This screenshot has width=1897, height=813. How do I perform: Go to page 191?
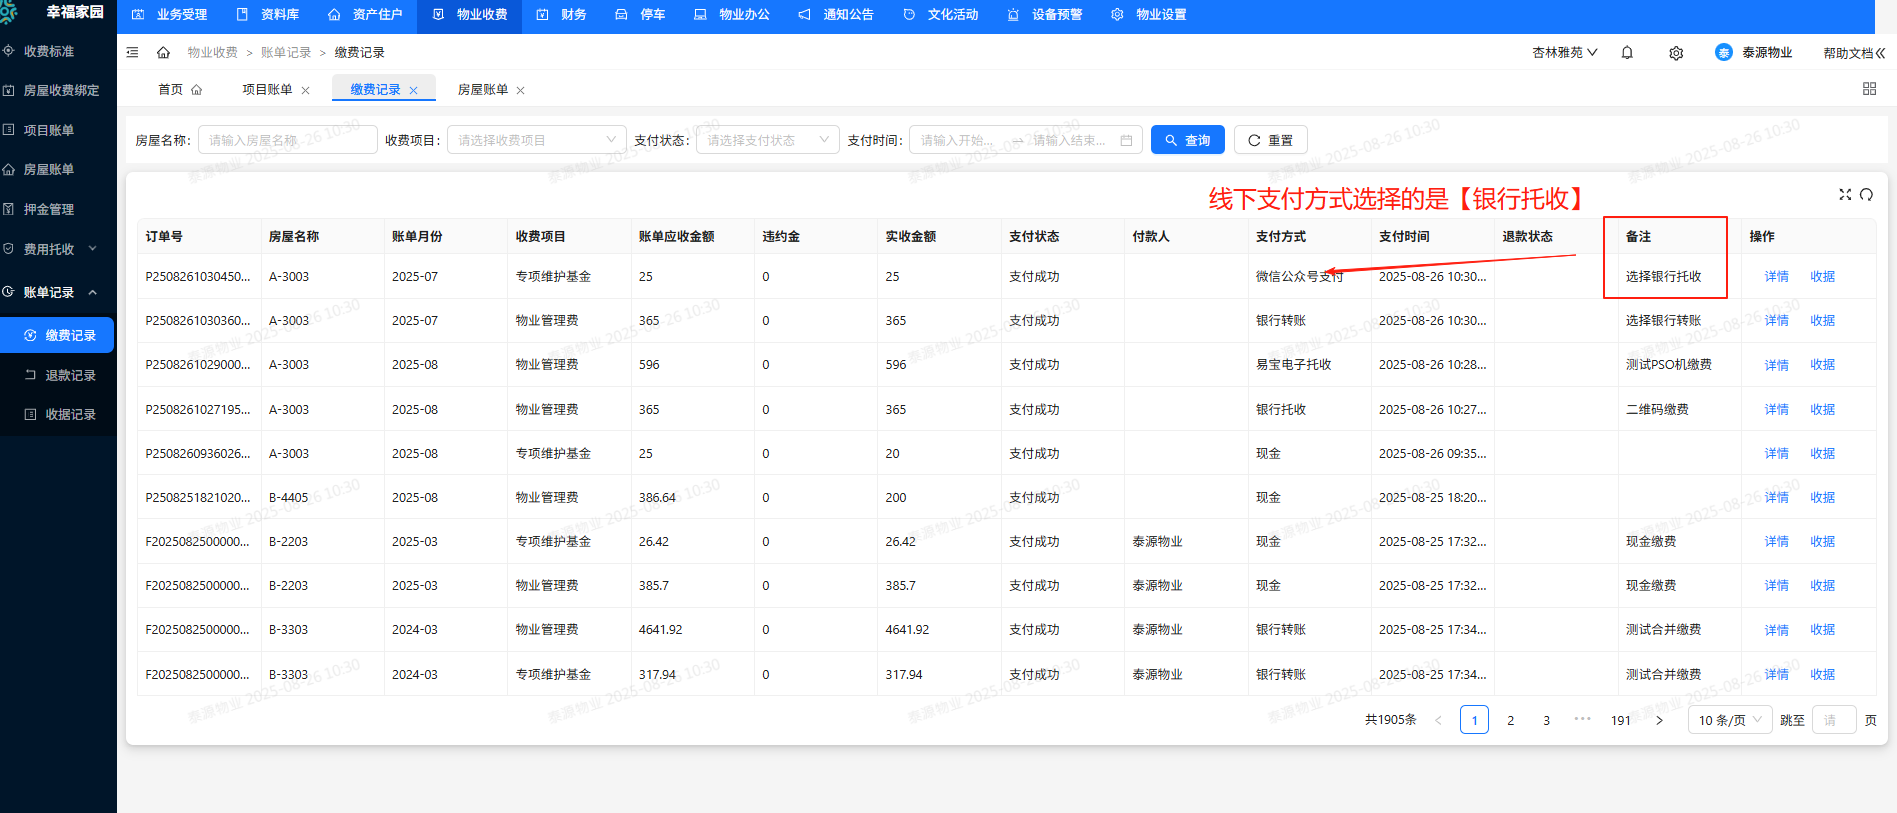tap(1621, 720)
